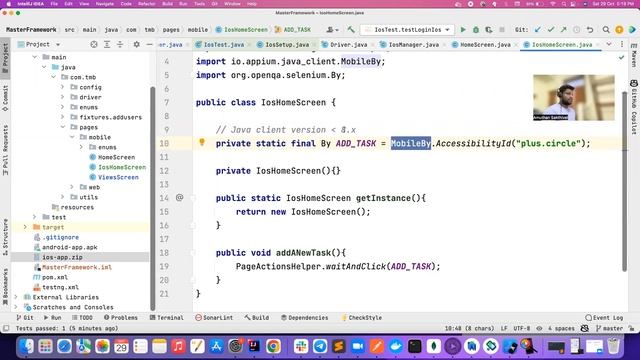This screenshot has width=640, height=360.
Task: Select android-app.apk file
Action: tap(69, 247)
